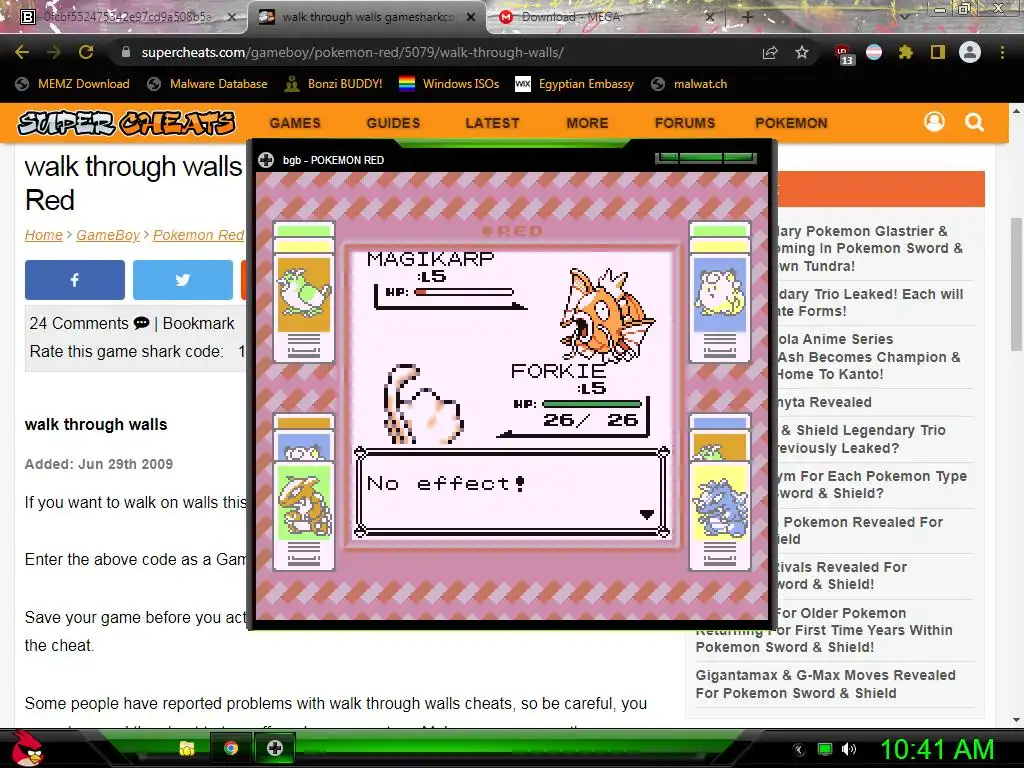The image size is (1024, 768).
Task: Bookmark page with the star icon
Action: tap(802, 52)
